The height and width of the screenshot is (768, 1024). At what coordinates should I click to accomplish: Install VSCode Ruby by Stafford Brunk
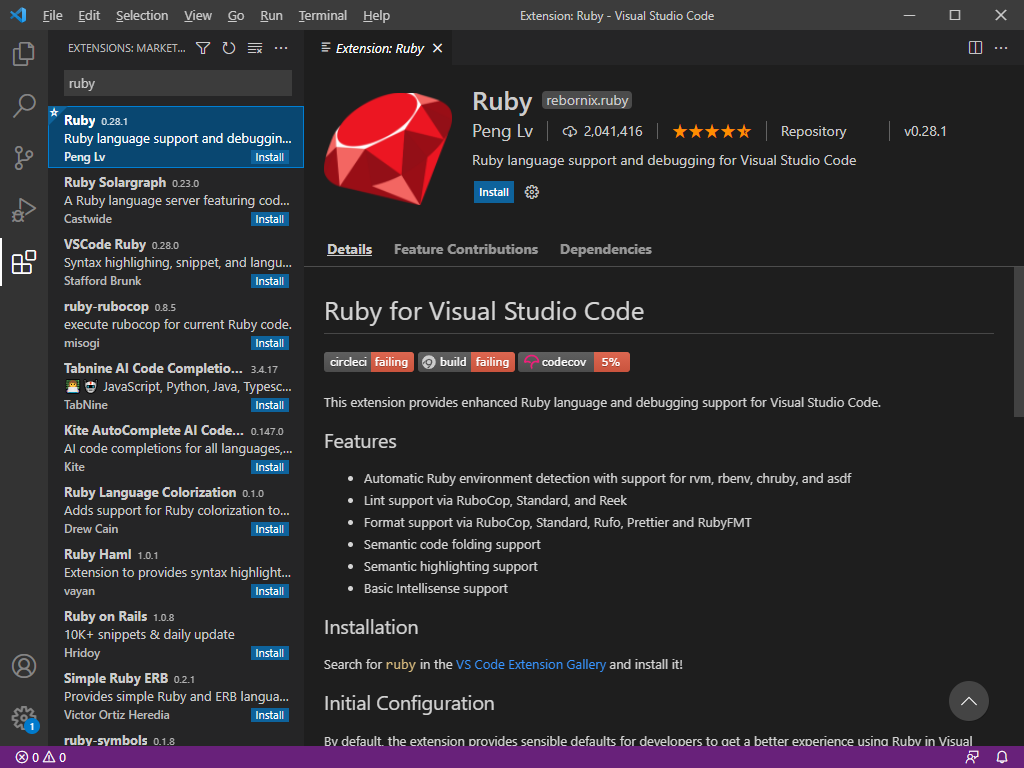(x=270, y=281)
